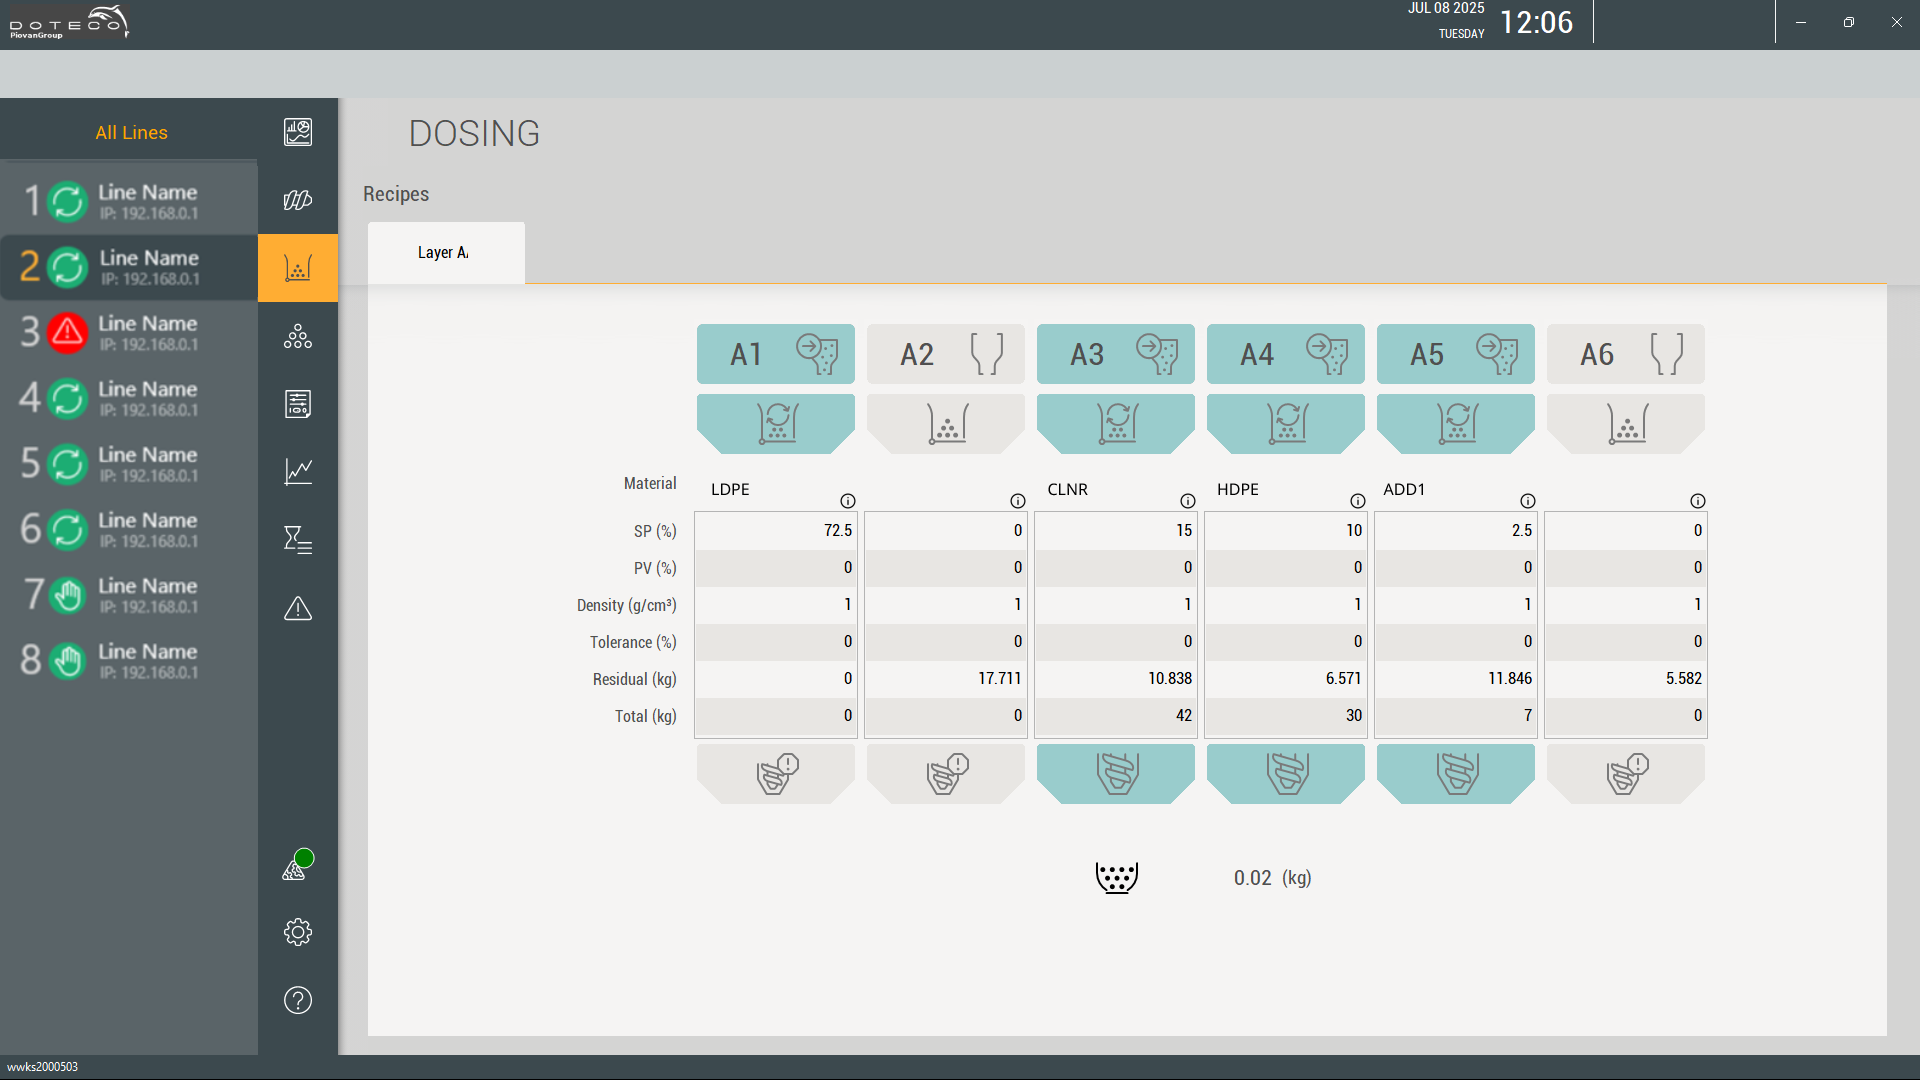Open the totals sigma list icon

click(x=297, y=540)
